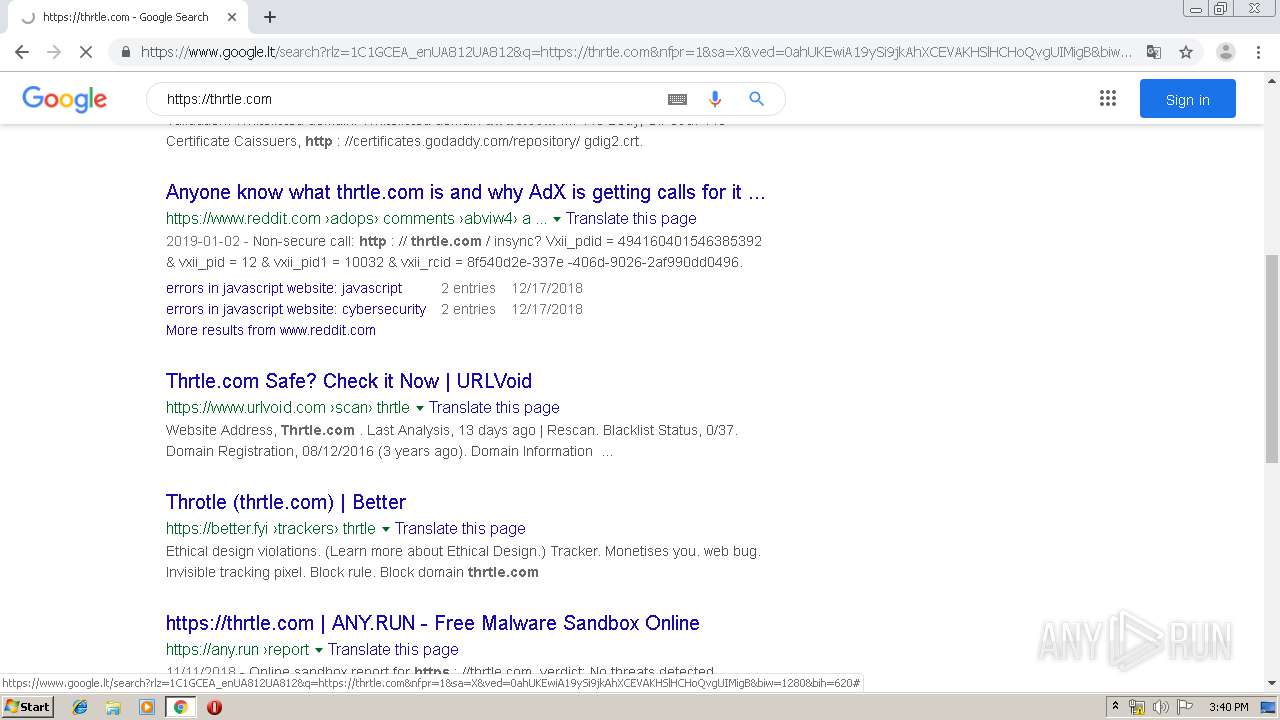Go to Google logo homepage
The width and height of the screenshot is (1280, 720).
[64, 99]
